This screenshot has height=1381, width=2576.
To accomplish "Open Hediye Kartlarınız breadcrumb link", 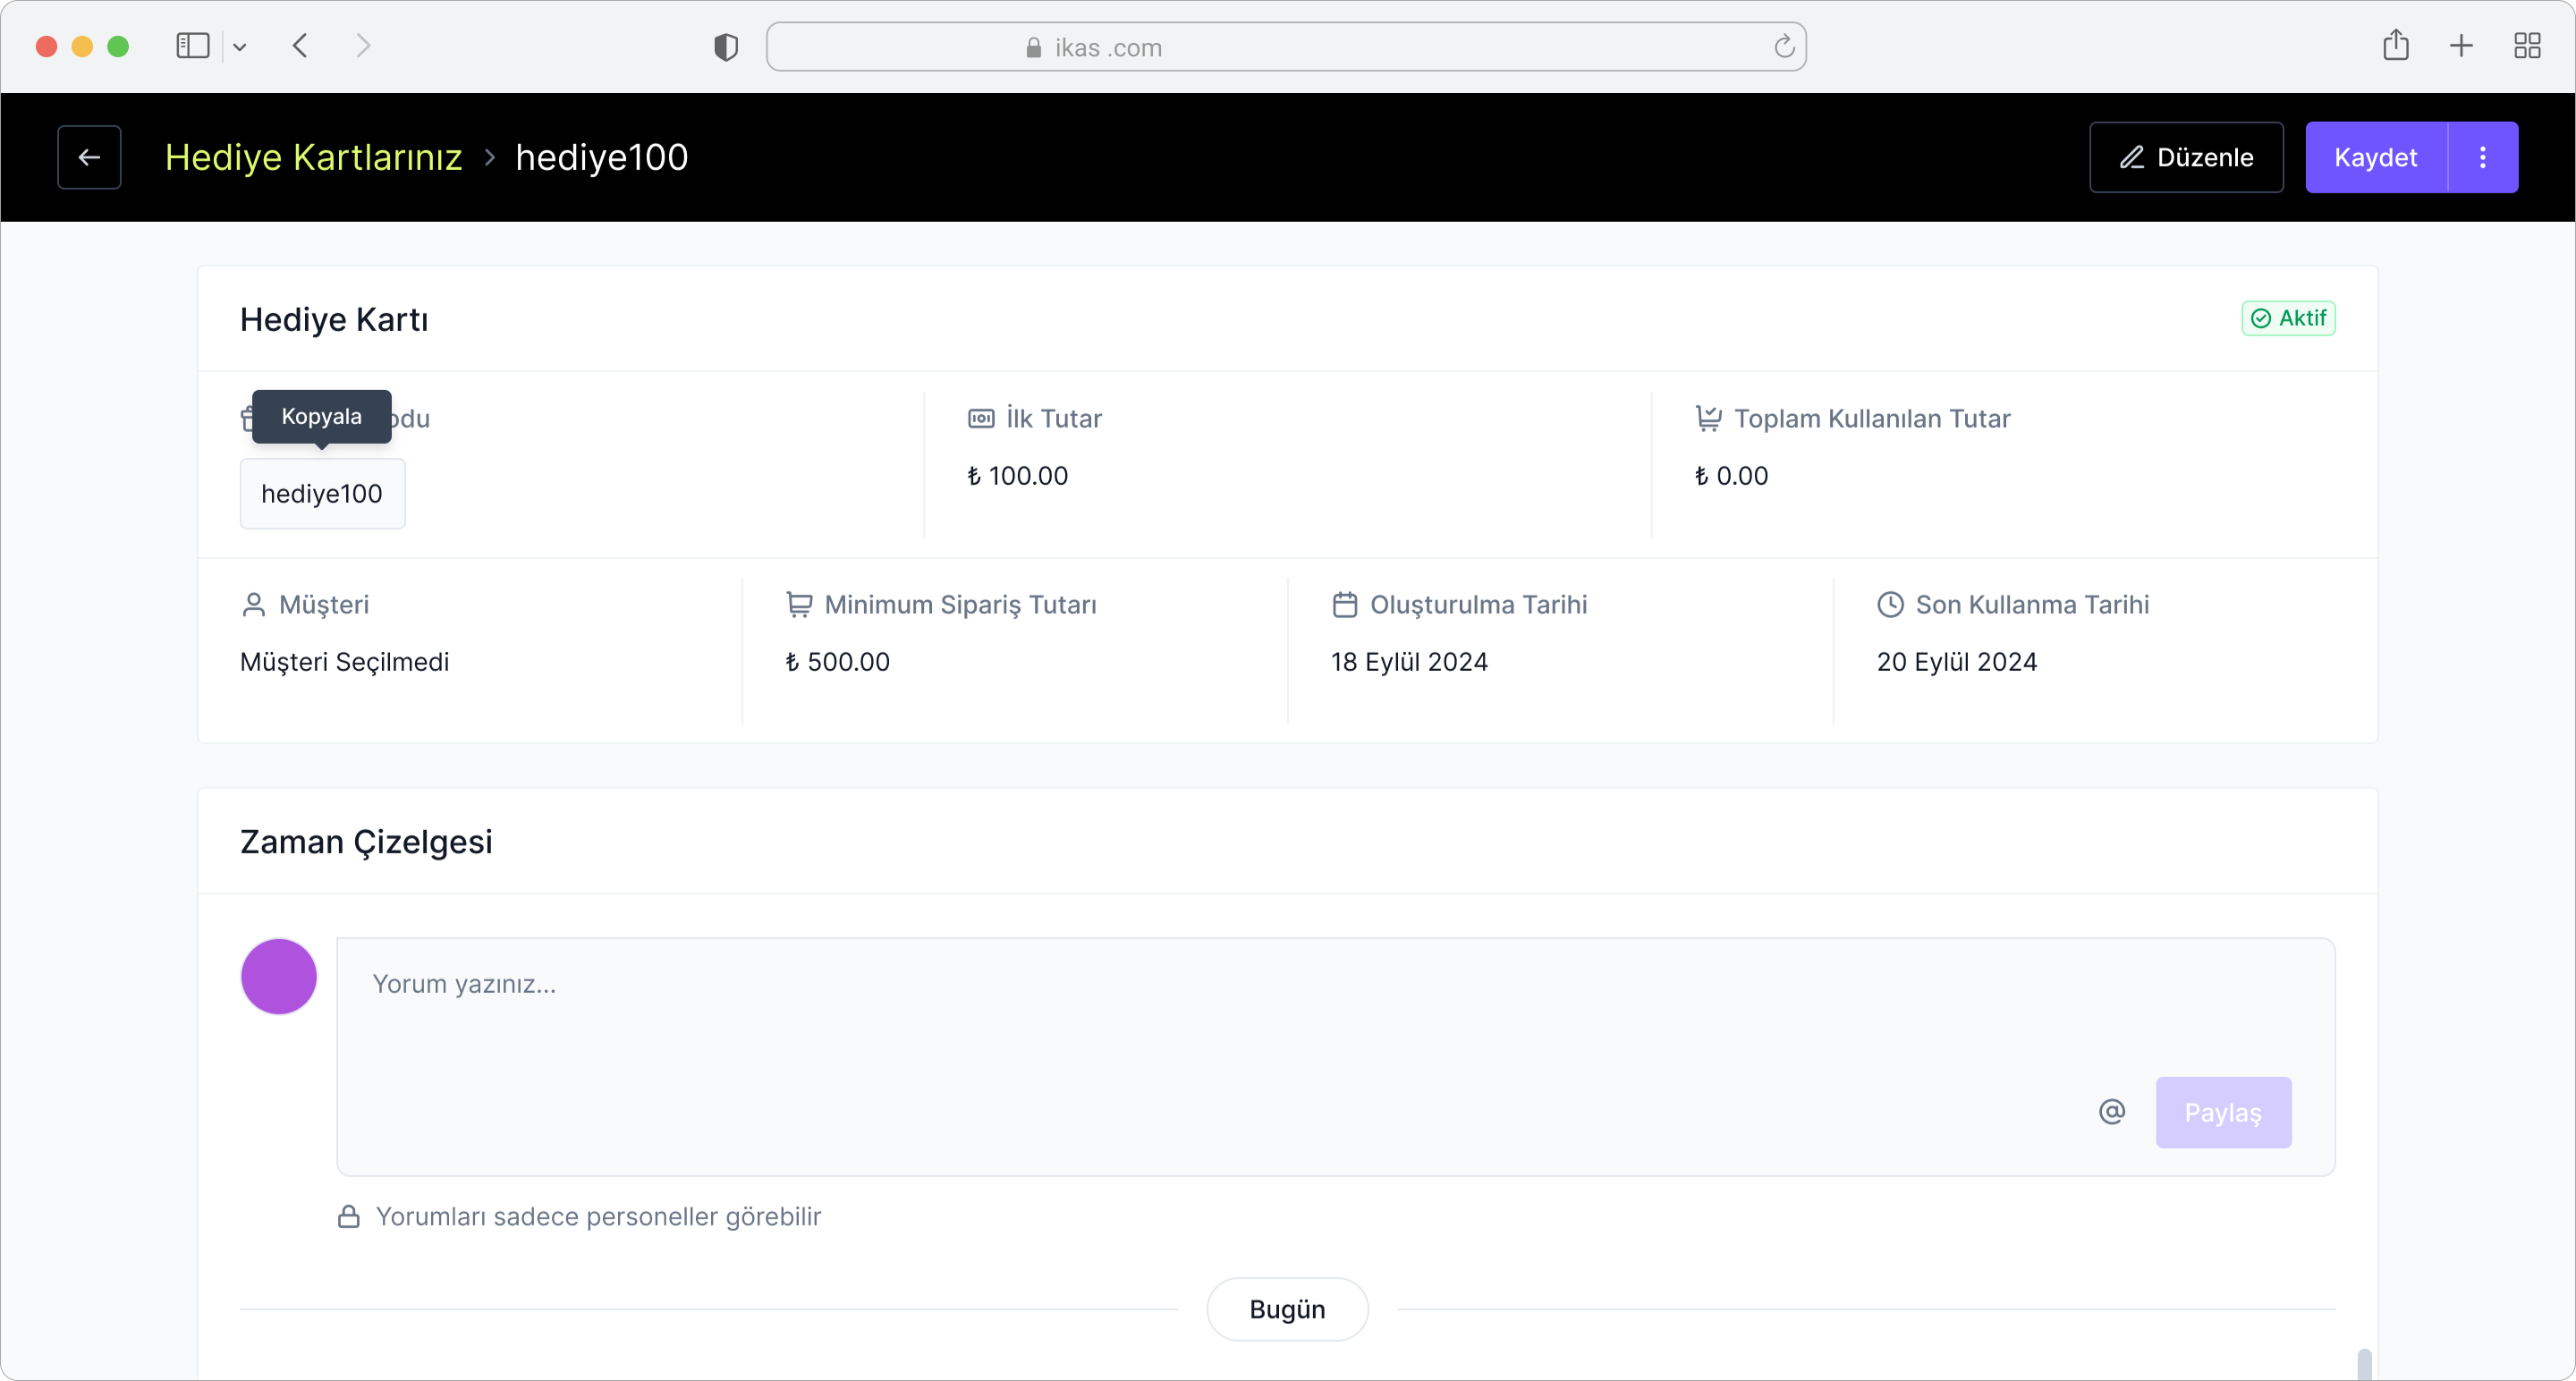I will 313,157.
